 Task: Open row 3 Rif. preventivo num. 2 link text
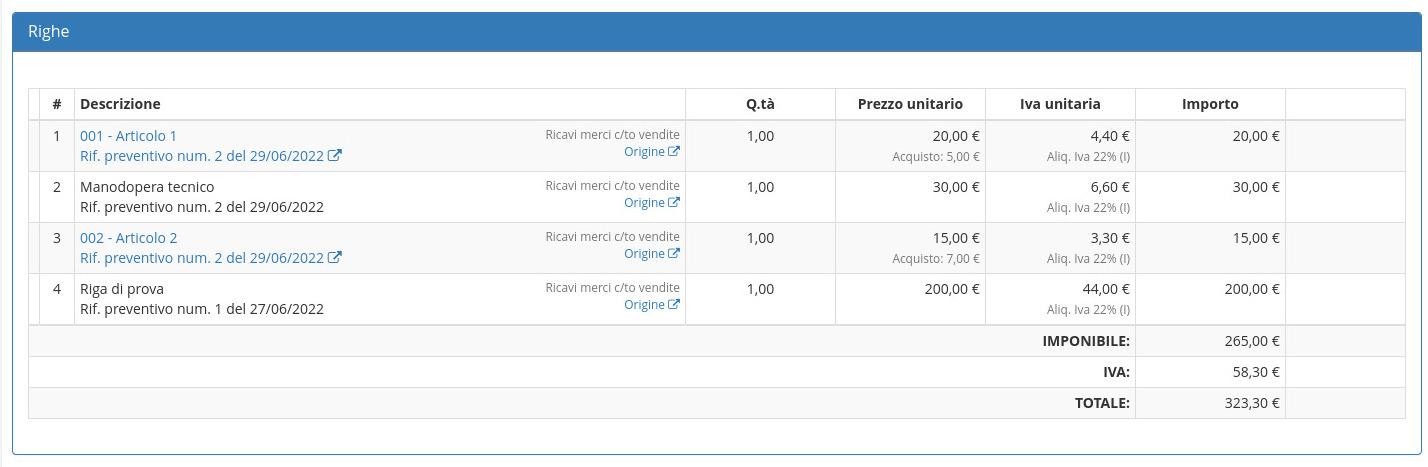click(x=202, y=258)
